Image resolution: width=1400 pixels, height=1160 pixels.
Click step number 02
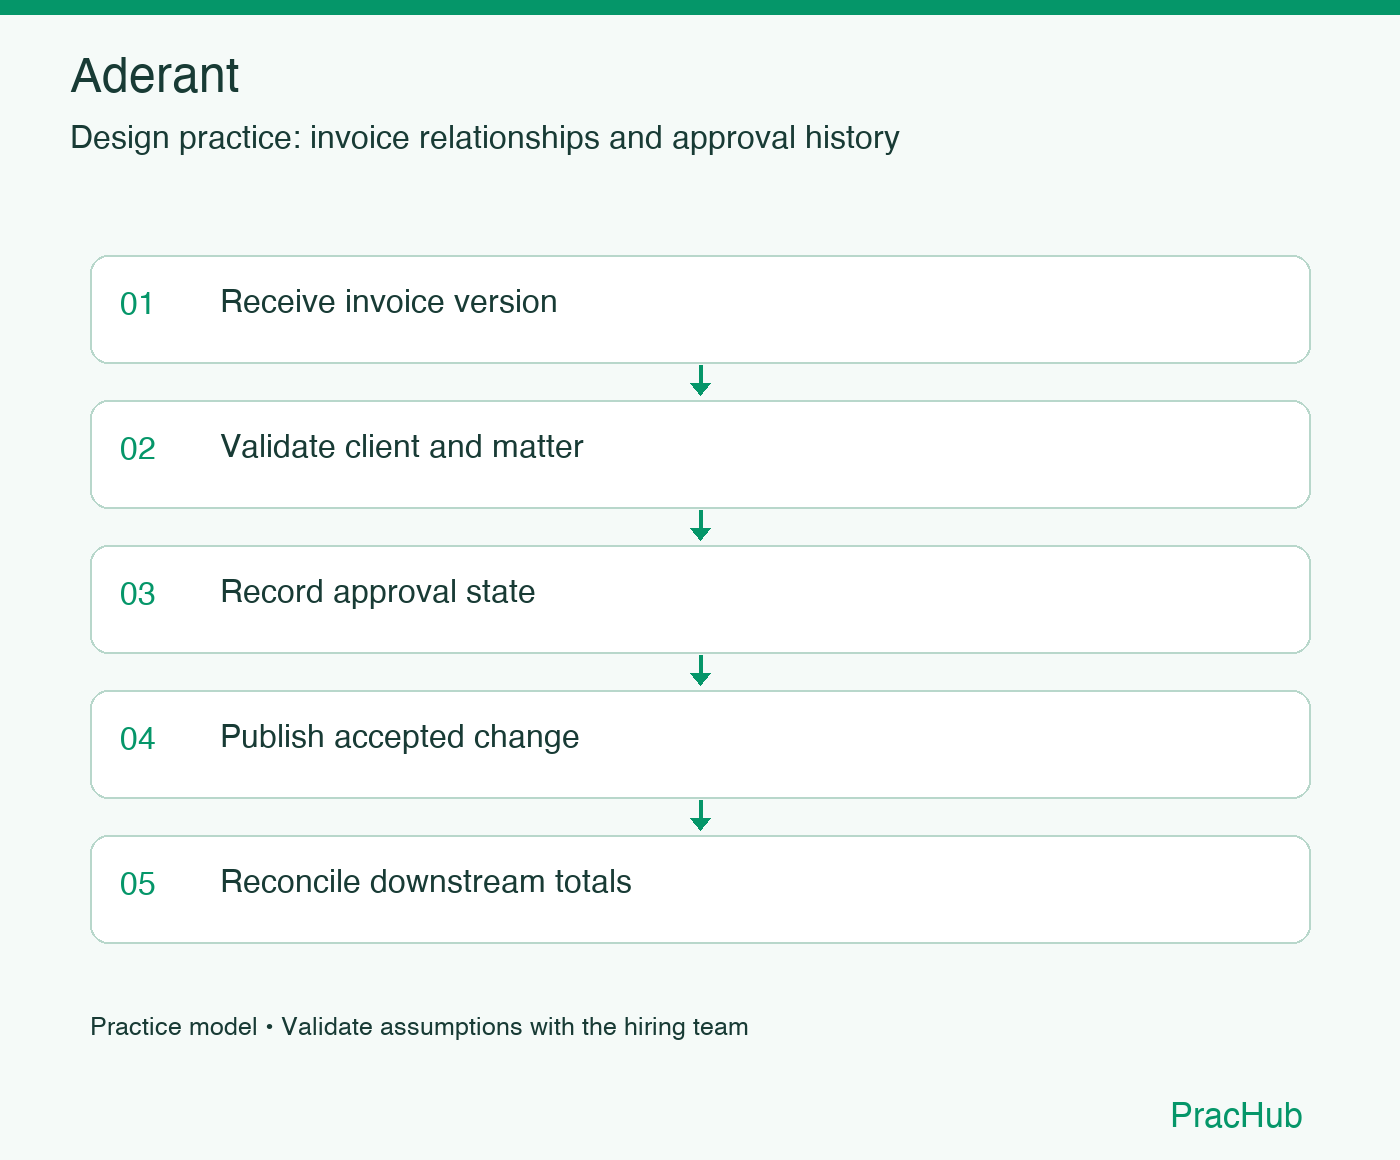[138, 449]
